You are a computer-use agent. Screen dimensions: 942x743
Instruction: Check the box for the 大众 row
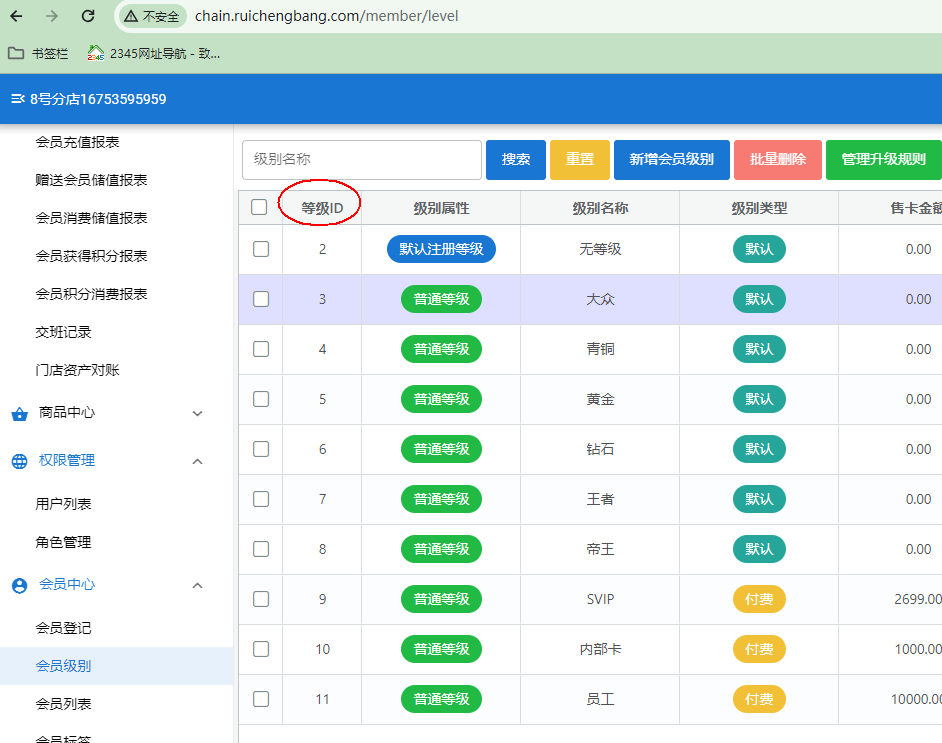click(261, 299)
